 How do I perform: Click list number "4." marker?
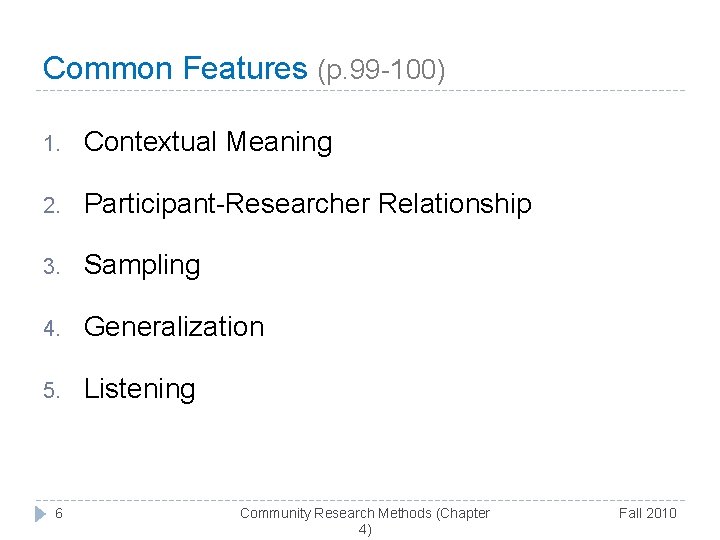tap(52, 328)
